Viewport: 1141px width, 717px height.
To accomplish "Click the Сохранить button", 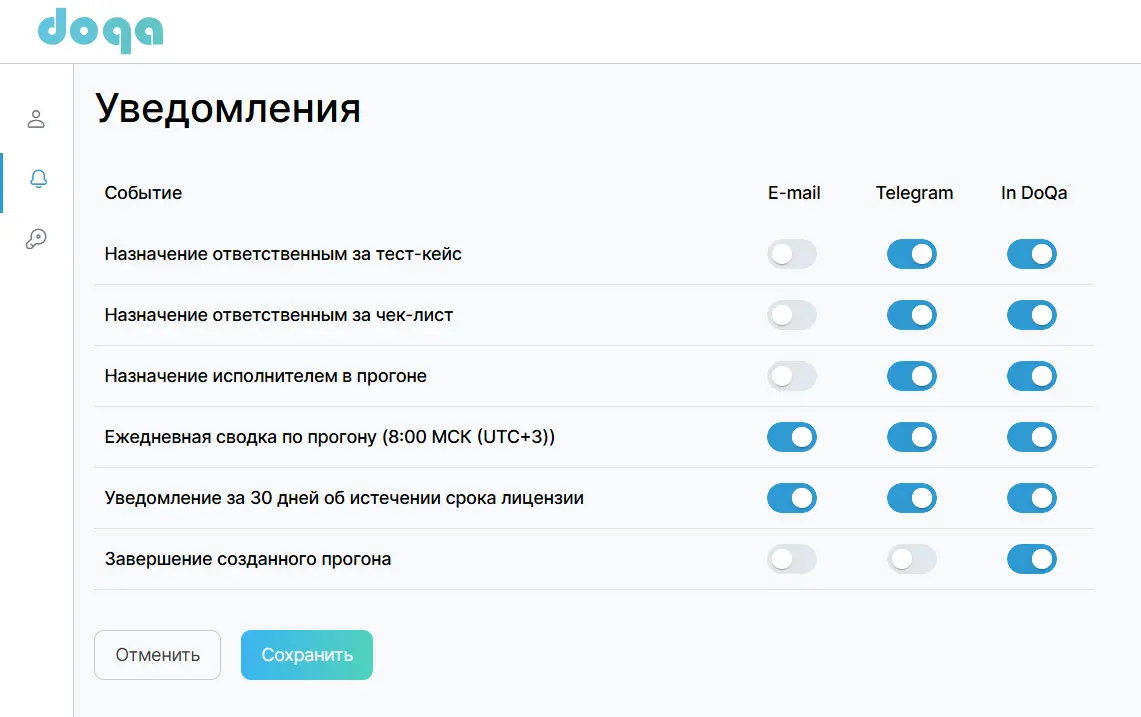I will 306,655.
